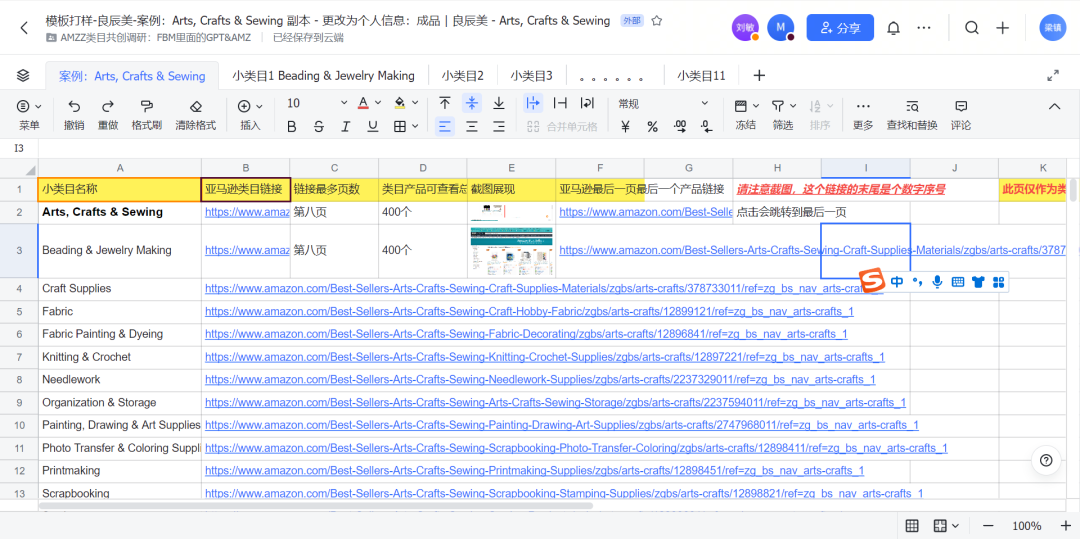Toggle bold formatting

point(291,127)
